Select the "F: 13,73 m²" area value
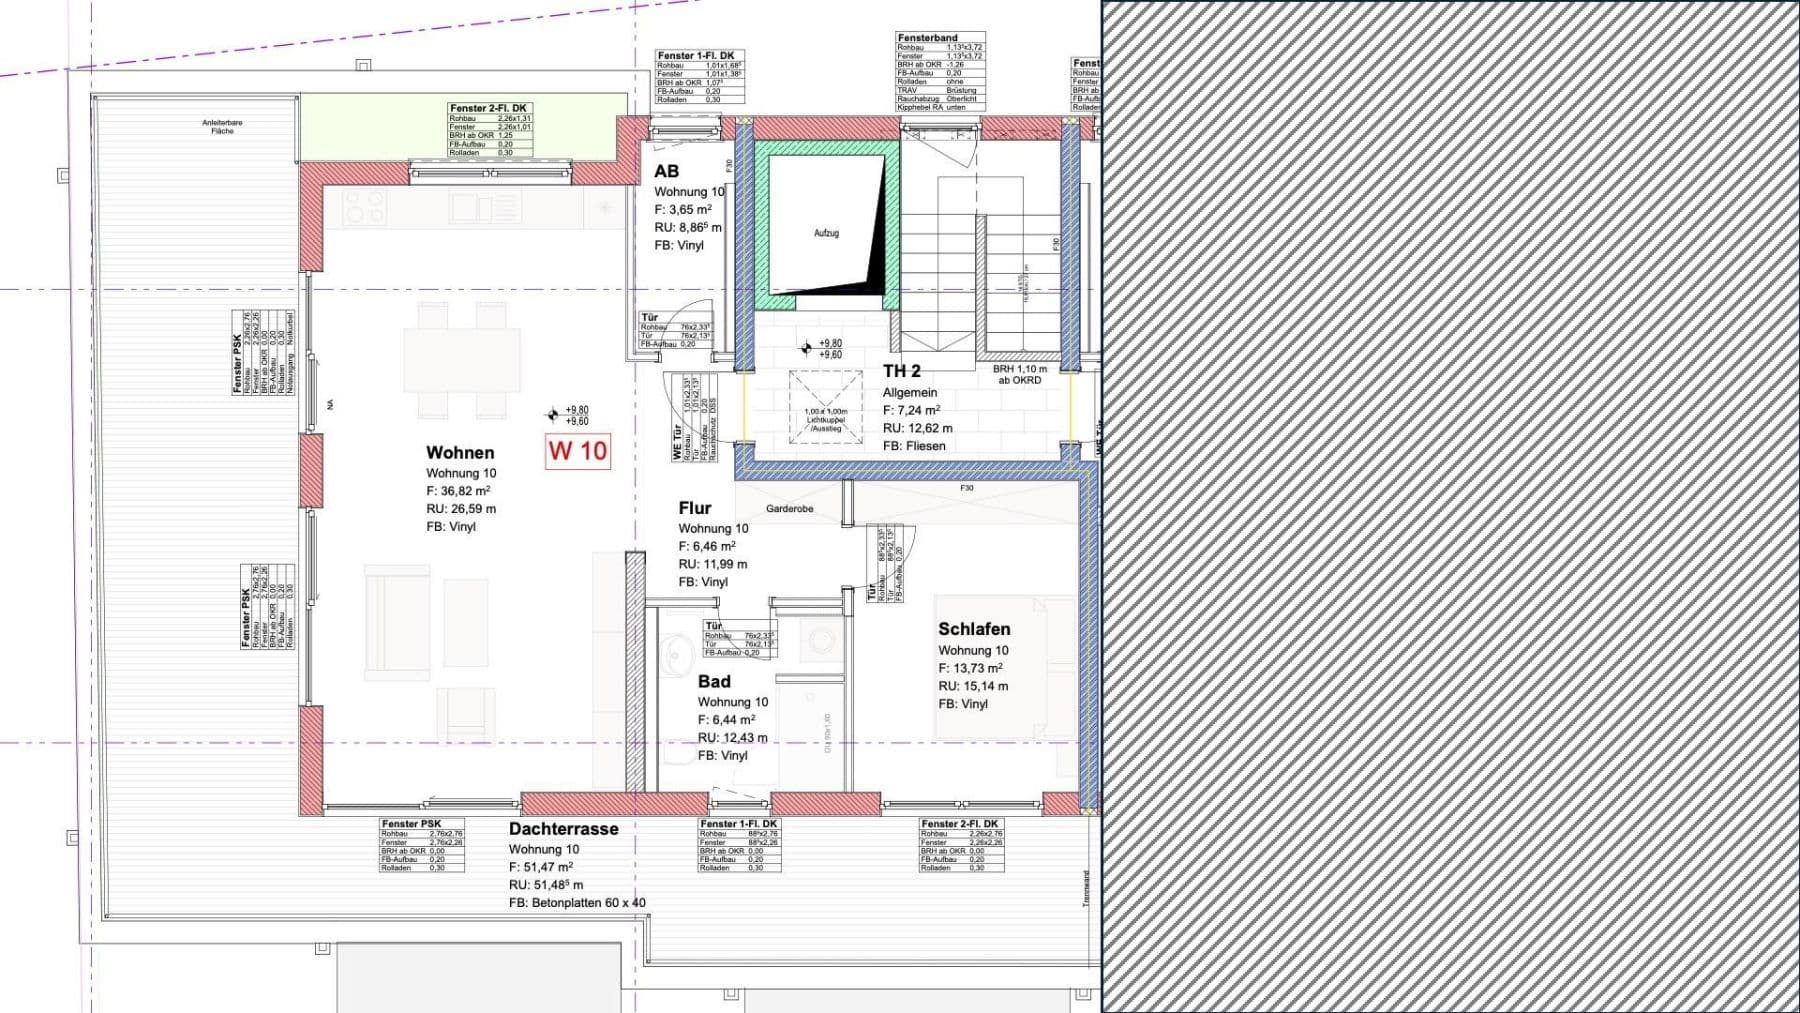Screen dimensions: 1800x1013 coord(970,668)
